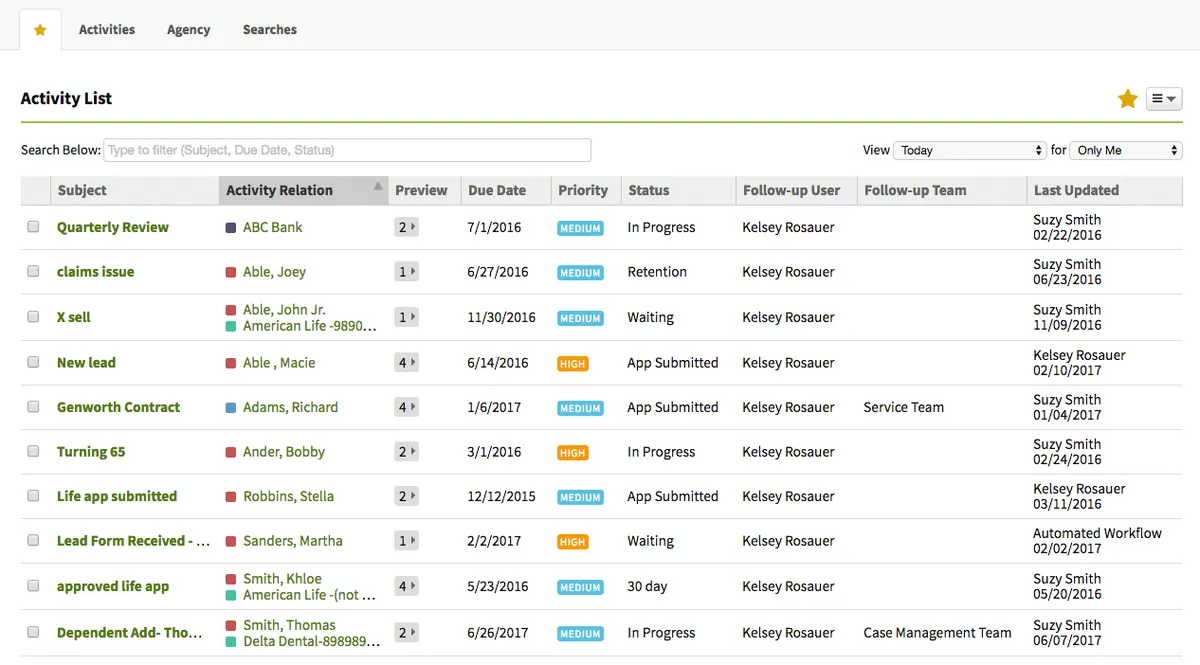Screen dimensions: 1200x665
Task: Tick the checkbox for approved life app
Action: pyautogui.click(x=33, y=586)
